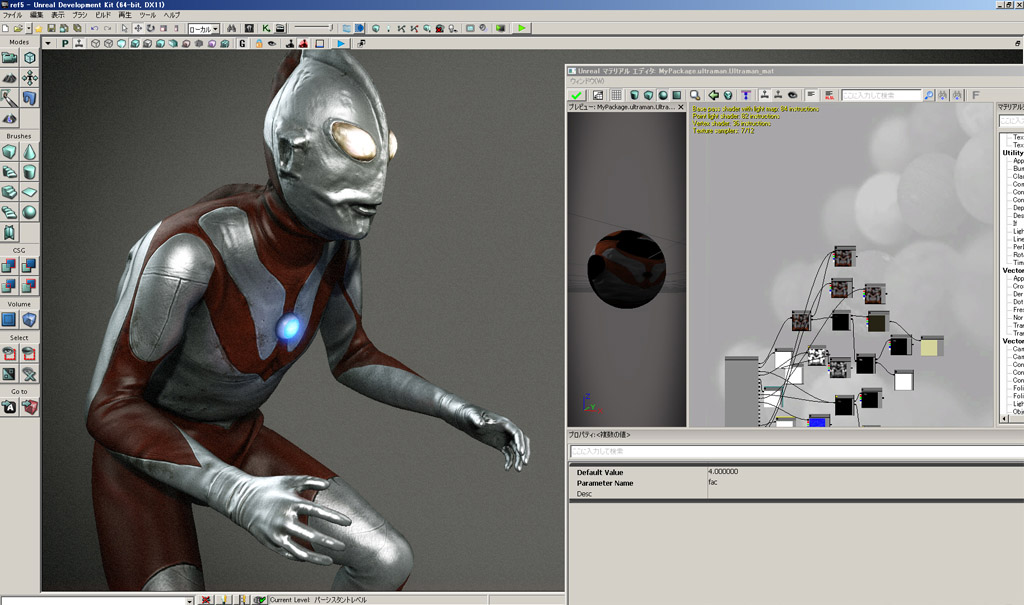The height and width of the screenshot is (605, 1024).
Task: Click the Home magnifier in material editor
Action: pos(695,95)
